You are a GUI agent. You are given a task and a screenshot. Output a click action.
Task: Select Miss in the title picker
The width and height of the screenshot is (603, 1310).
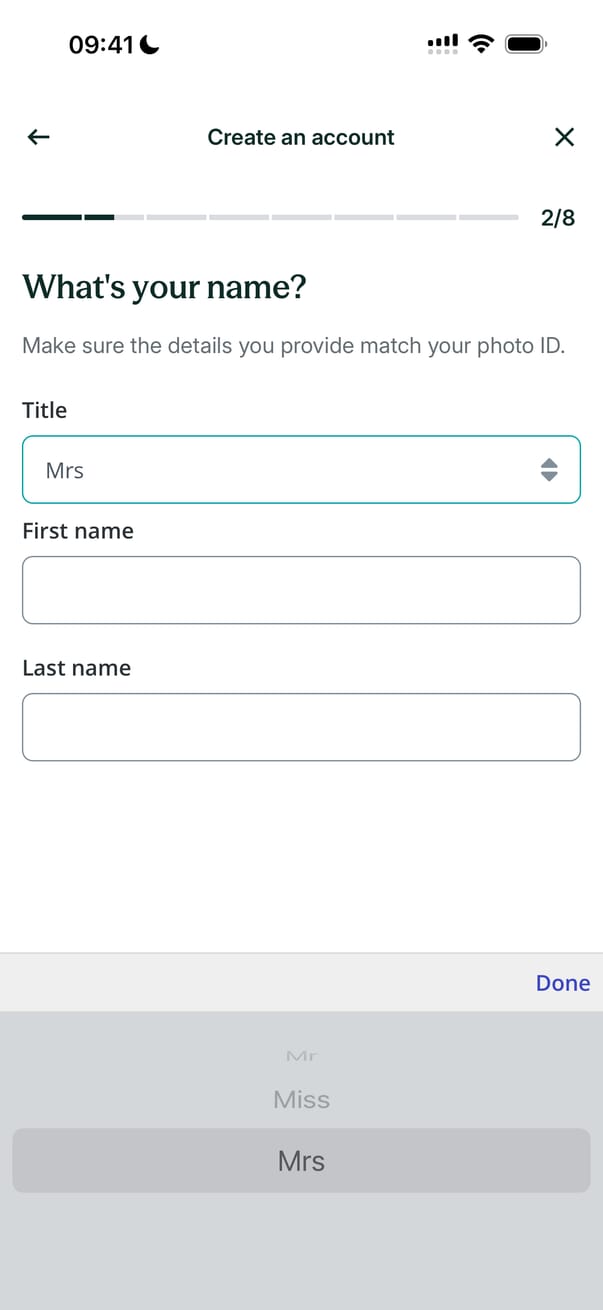[x=301, y=1100]
